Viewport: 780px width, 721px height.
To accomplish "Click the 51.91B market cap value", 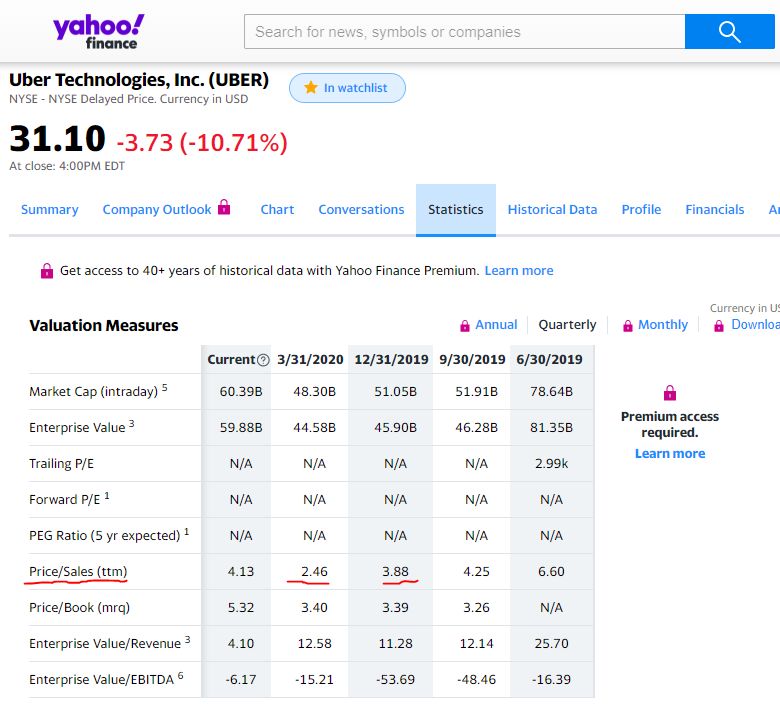I will pos(477,392).
